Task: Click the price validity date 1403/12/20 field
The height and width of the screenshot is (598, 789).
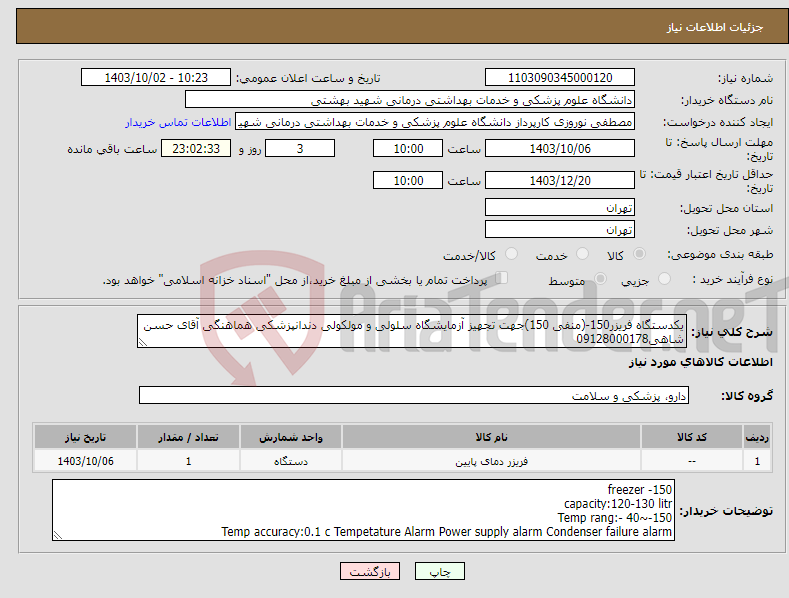Action: (x=560, y=180)
